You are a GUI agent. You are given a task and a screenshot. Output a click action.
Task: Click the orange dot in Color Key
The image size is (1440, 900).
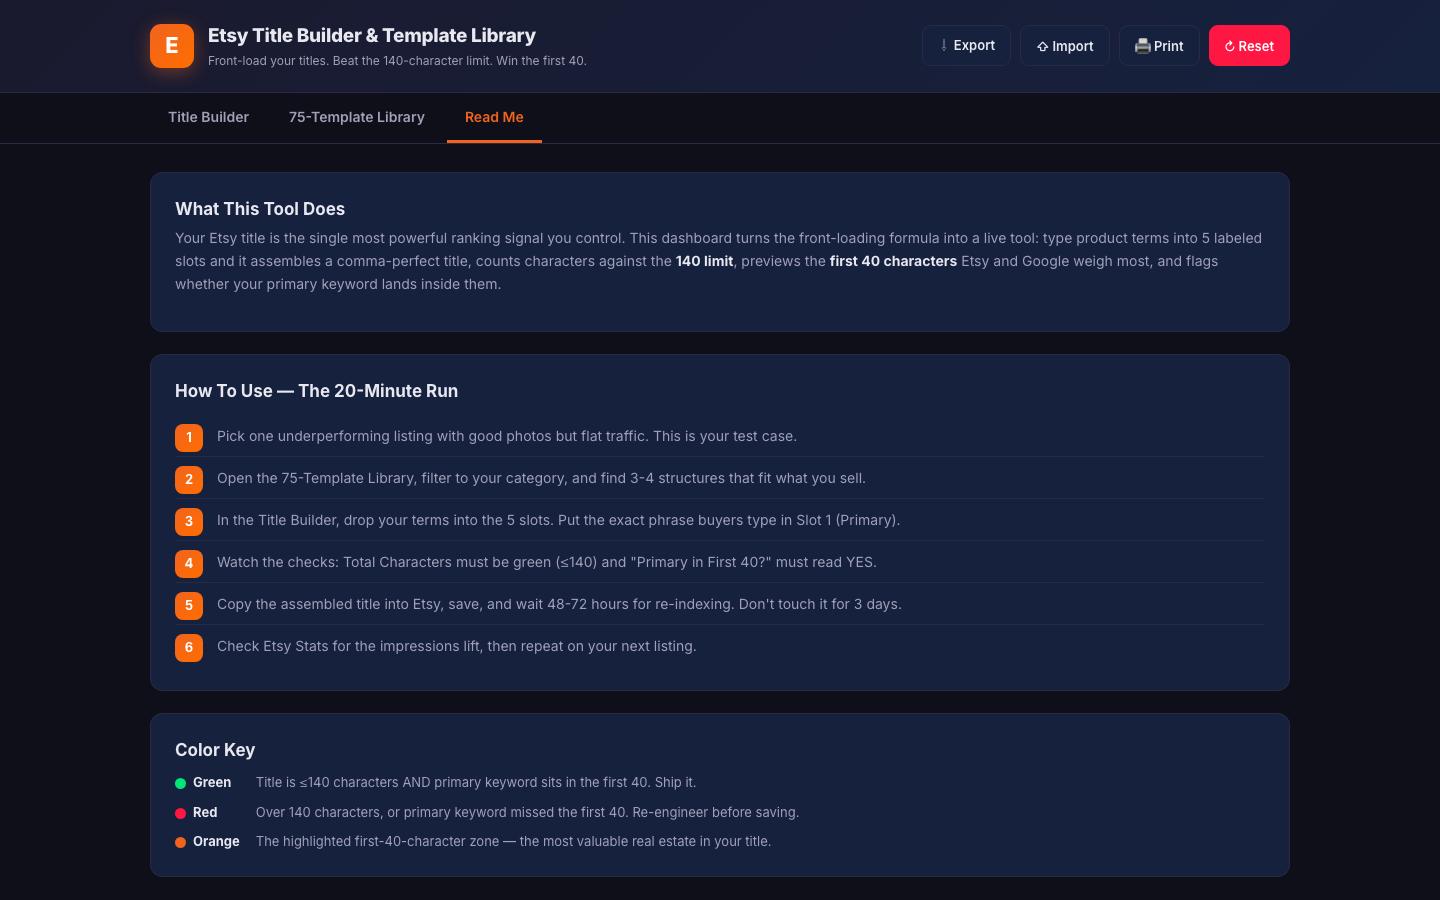pyautogui.click(x=181, y=842)
